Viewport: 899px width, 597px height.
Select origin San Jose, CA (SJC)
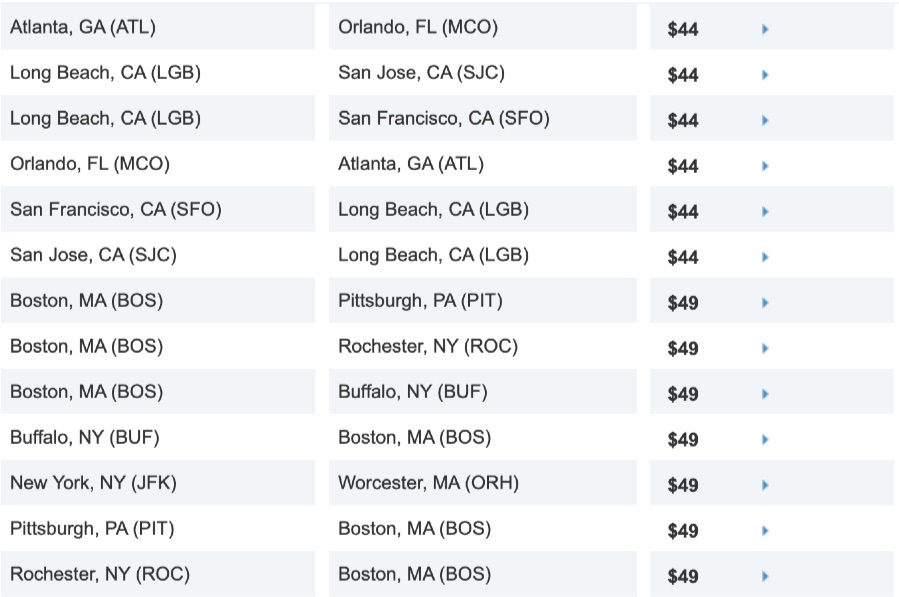pos(93,255)
